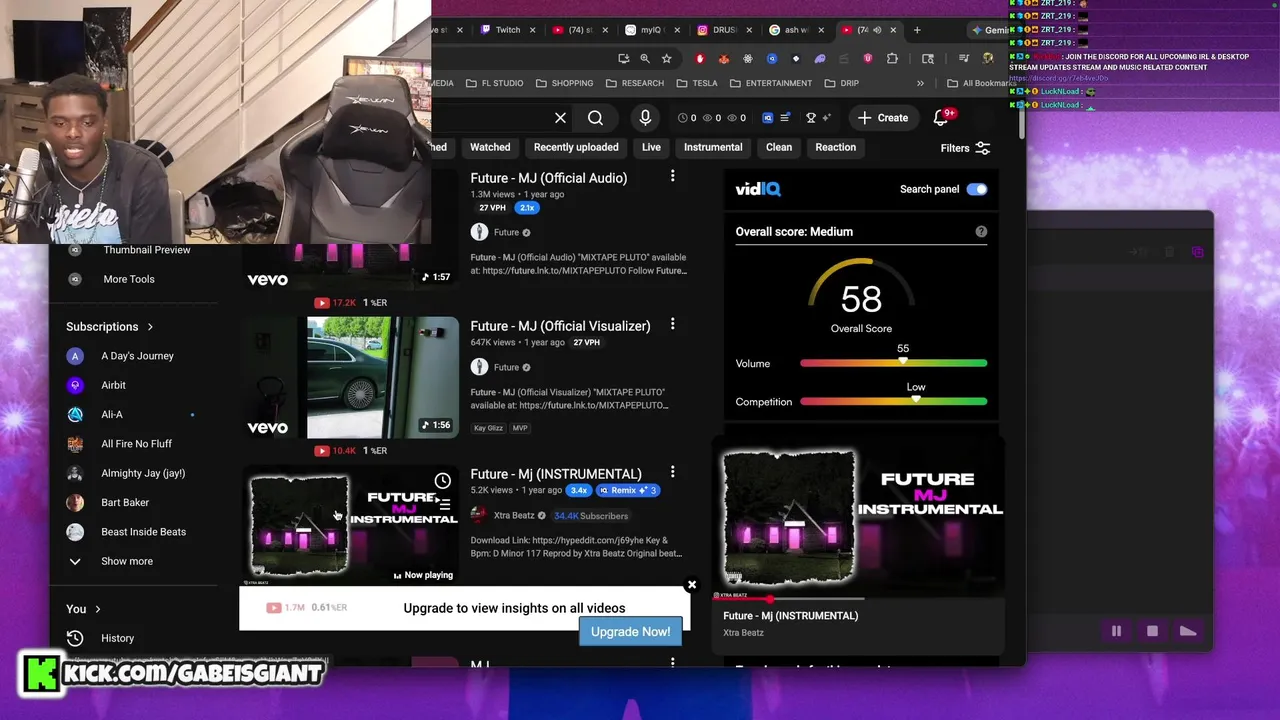Open the vidIQ toolbar logo icon
This screenshot has width=1280, height=720.
(x=768, y=118)
